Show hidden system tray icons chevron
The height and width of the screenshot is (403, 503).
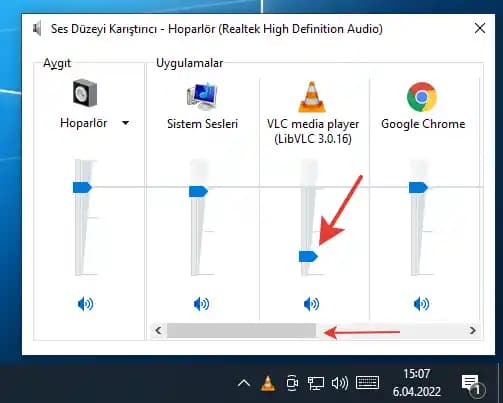pyautogui.click(x=244, y=383)
